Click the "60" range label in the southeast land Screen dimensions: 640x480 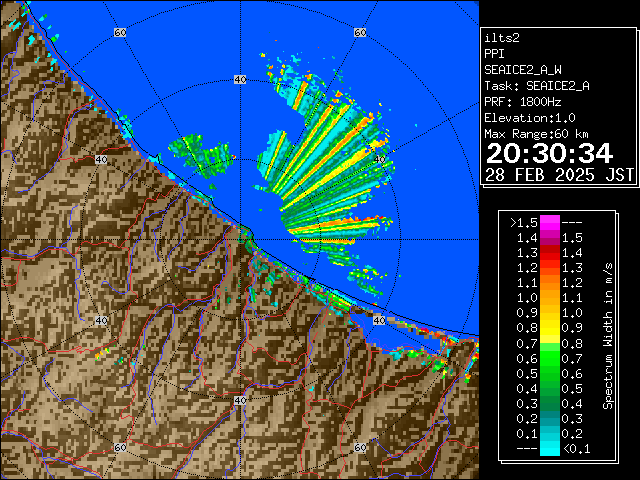coord(360,448)
